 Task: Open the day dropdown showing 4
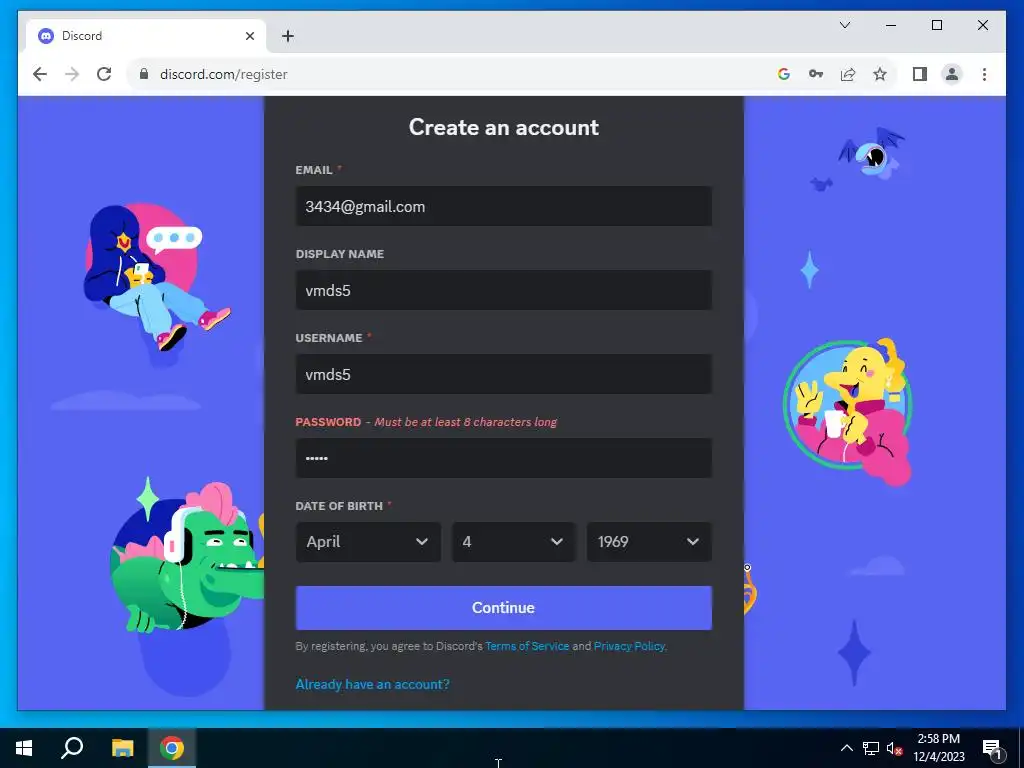[x=513, y=541]
